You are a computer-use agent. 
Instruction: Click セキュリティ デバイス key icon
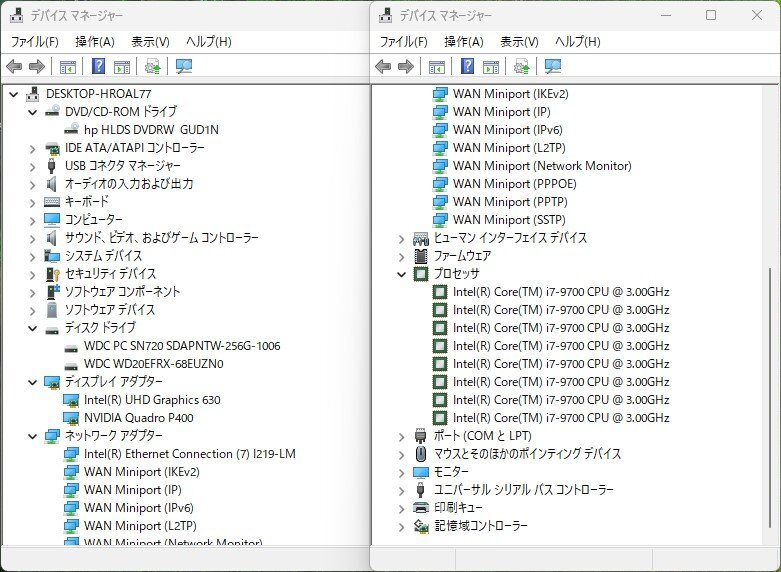coord(52,274)
